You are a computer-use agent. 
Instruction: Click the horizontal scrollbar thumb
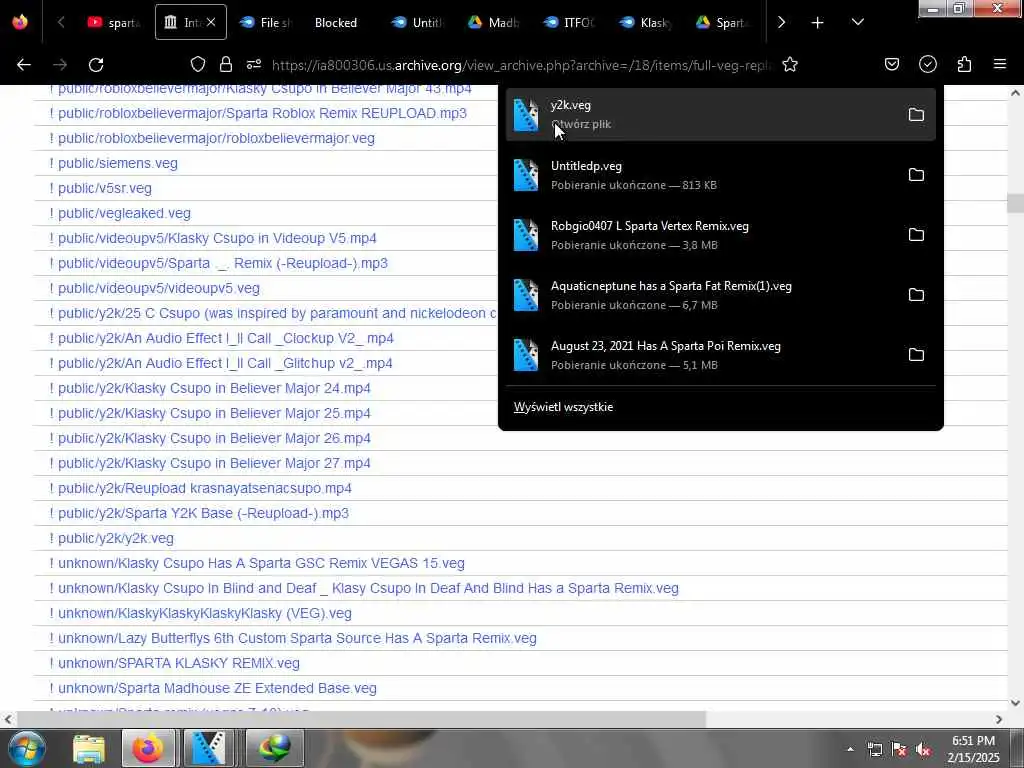click(360, 719)
